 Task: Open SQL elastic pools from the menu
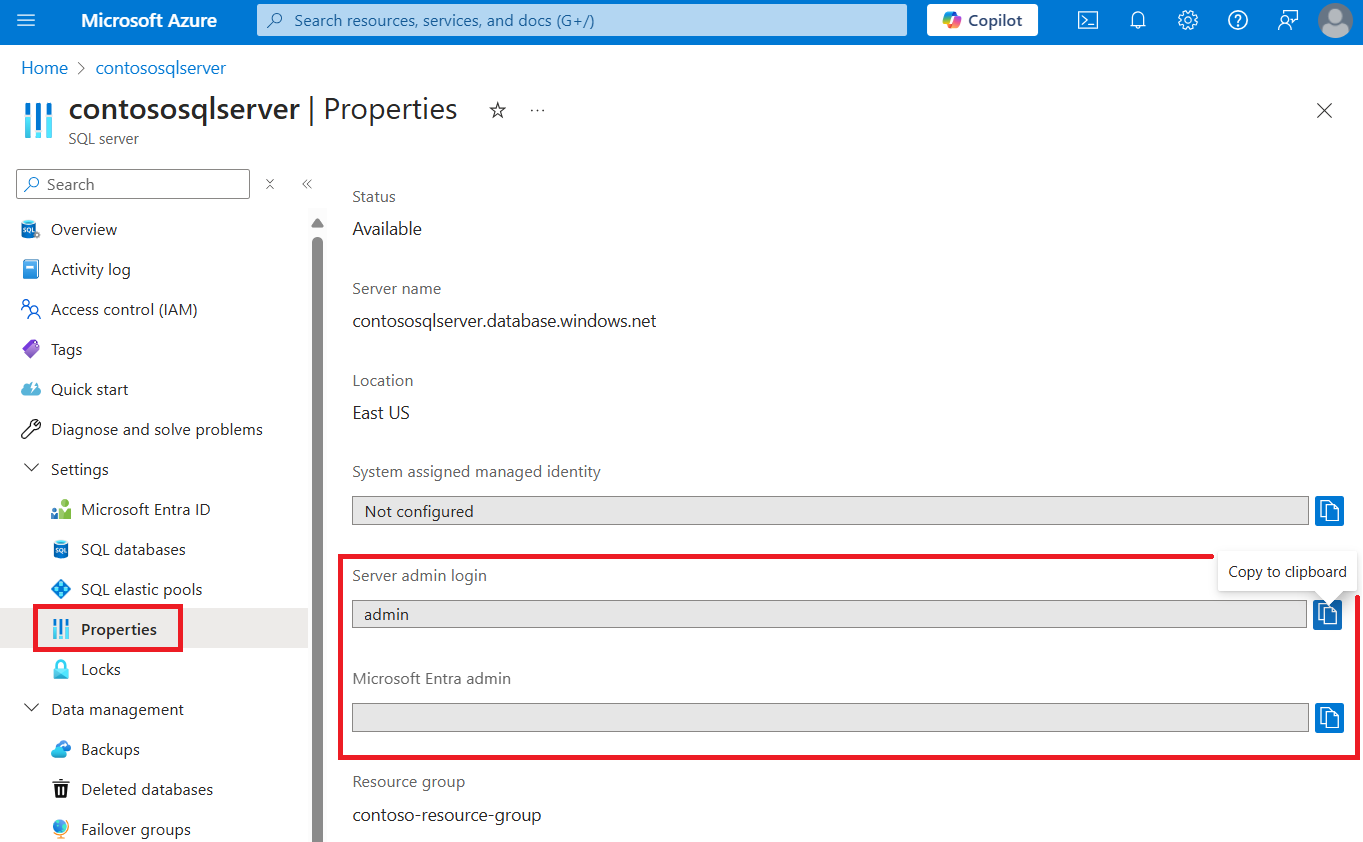click(x=126, y=589)
